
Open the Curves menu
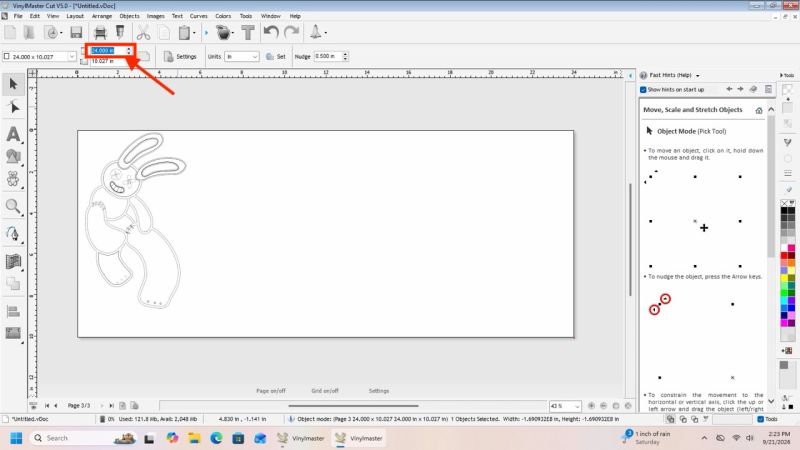(x=198, y=16)
